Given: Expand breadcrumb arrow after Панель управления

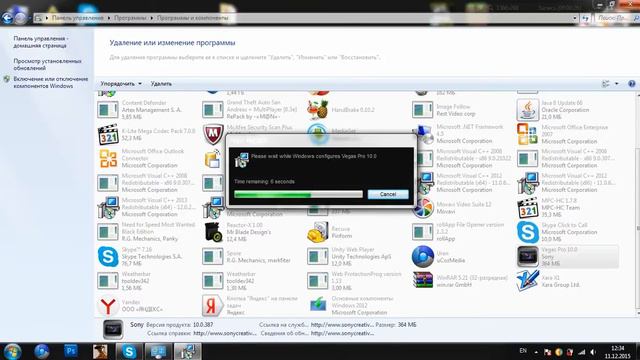Looking at the screenshot, I should coord(109,18).
